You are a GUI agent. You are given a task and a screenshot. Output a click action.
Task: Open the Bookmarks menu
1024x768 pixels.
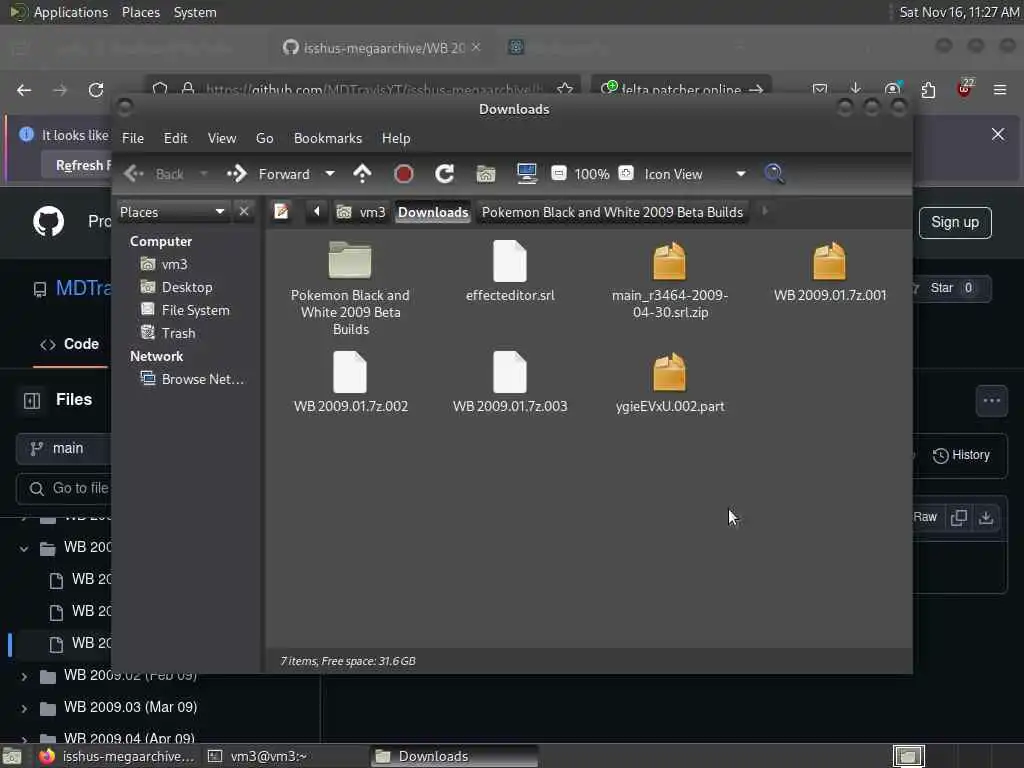click(328, 138)
